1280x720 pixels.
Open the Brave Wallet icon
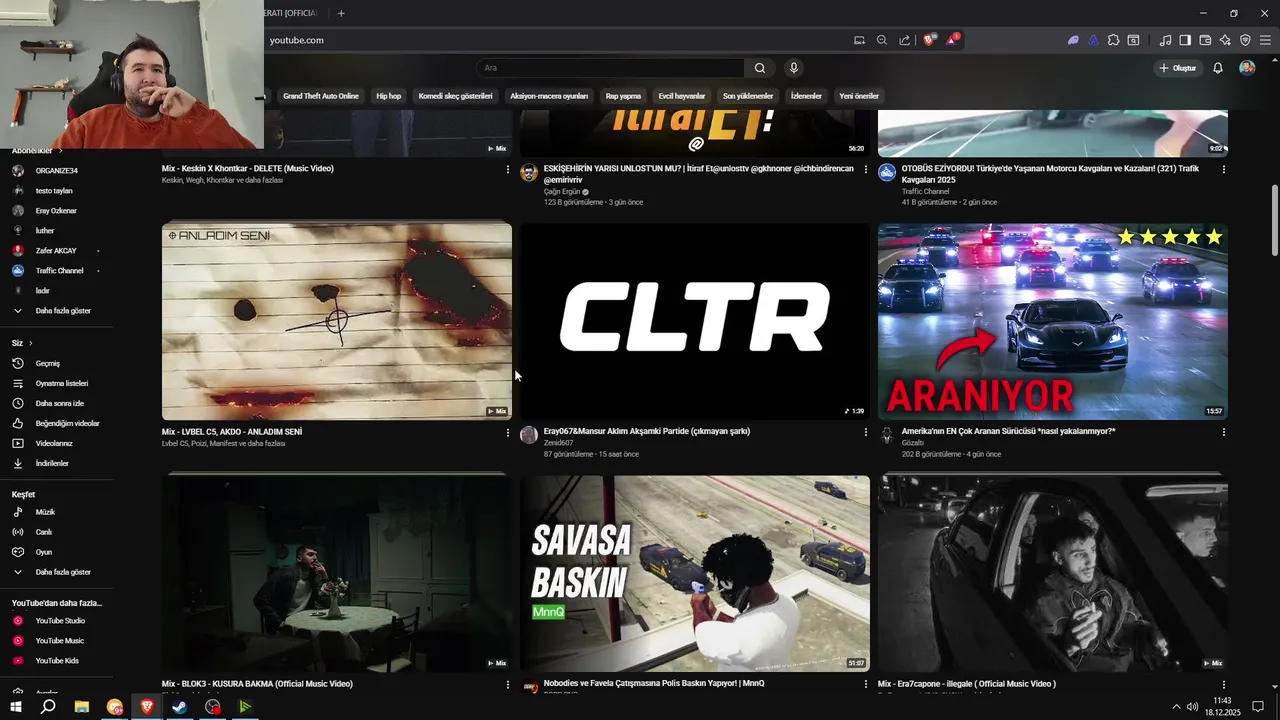click(1205, 40)
